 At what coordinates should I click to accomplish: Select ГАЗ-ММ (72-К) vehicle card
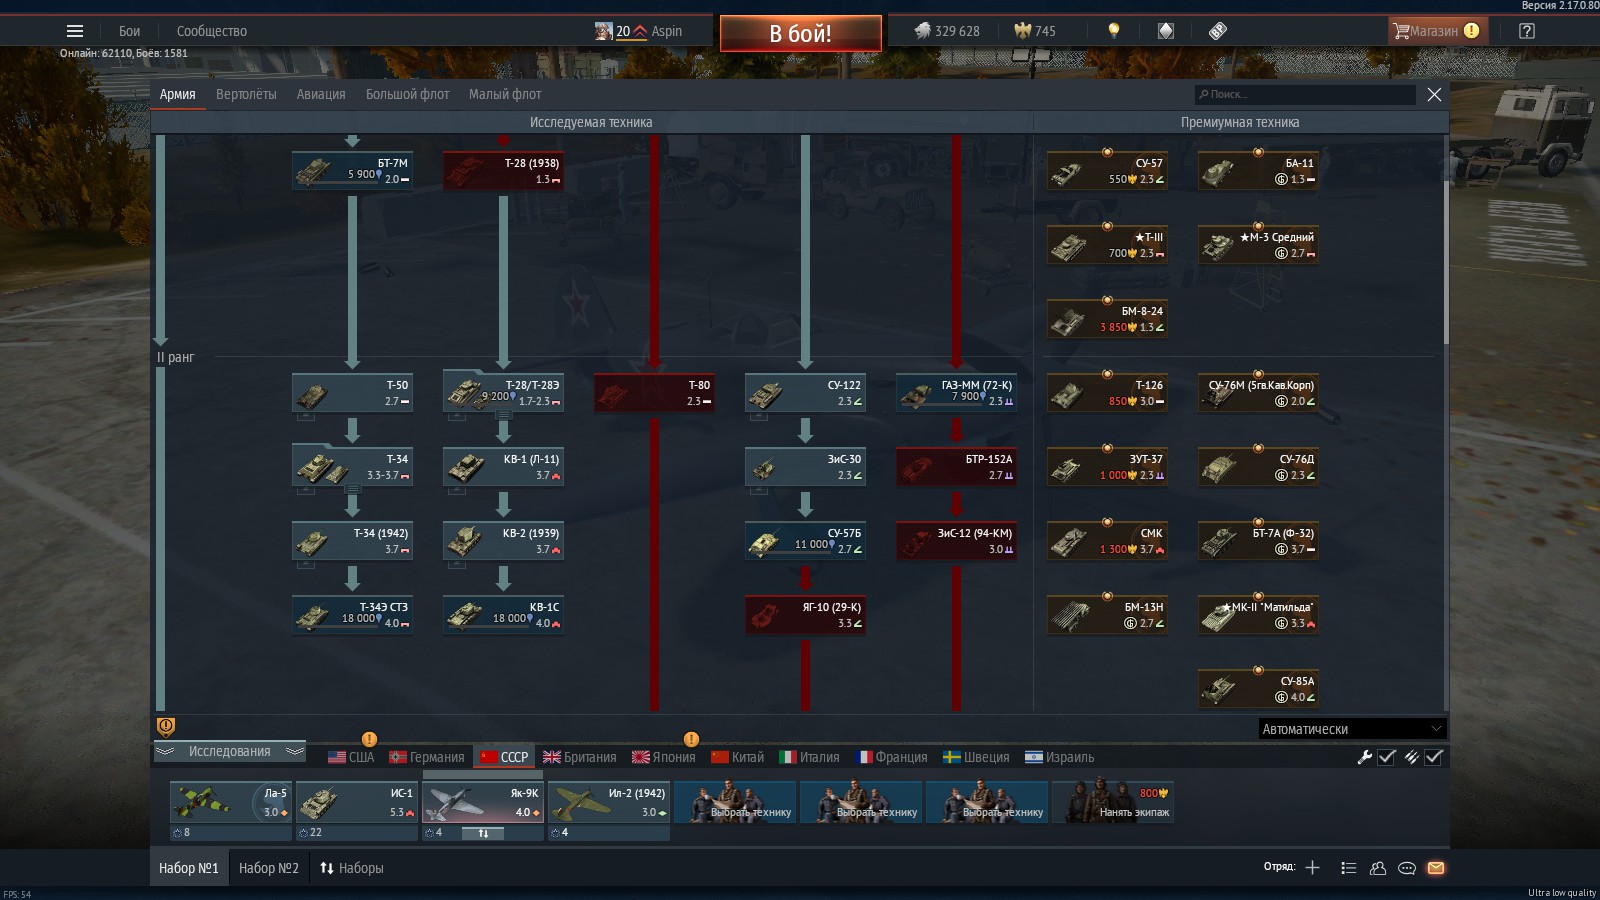click(956, 392)
